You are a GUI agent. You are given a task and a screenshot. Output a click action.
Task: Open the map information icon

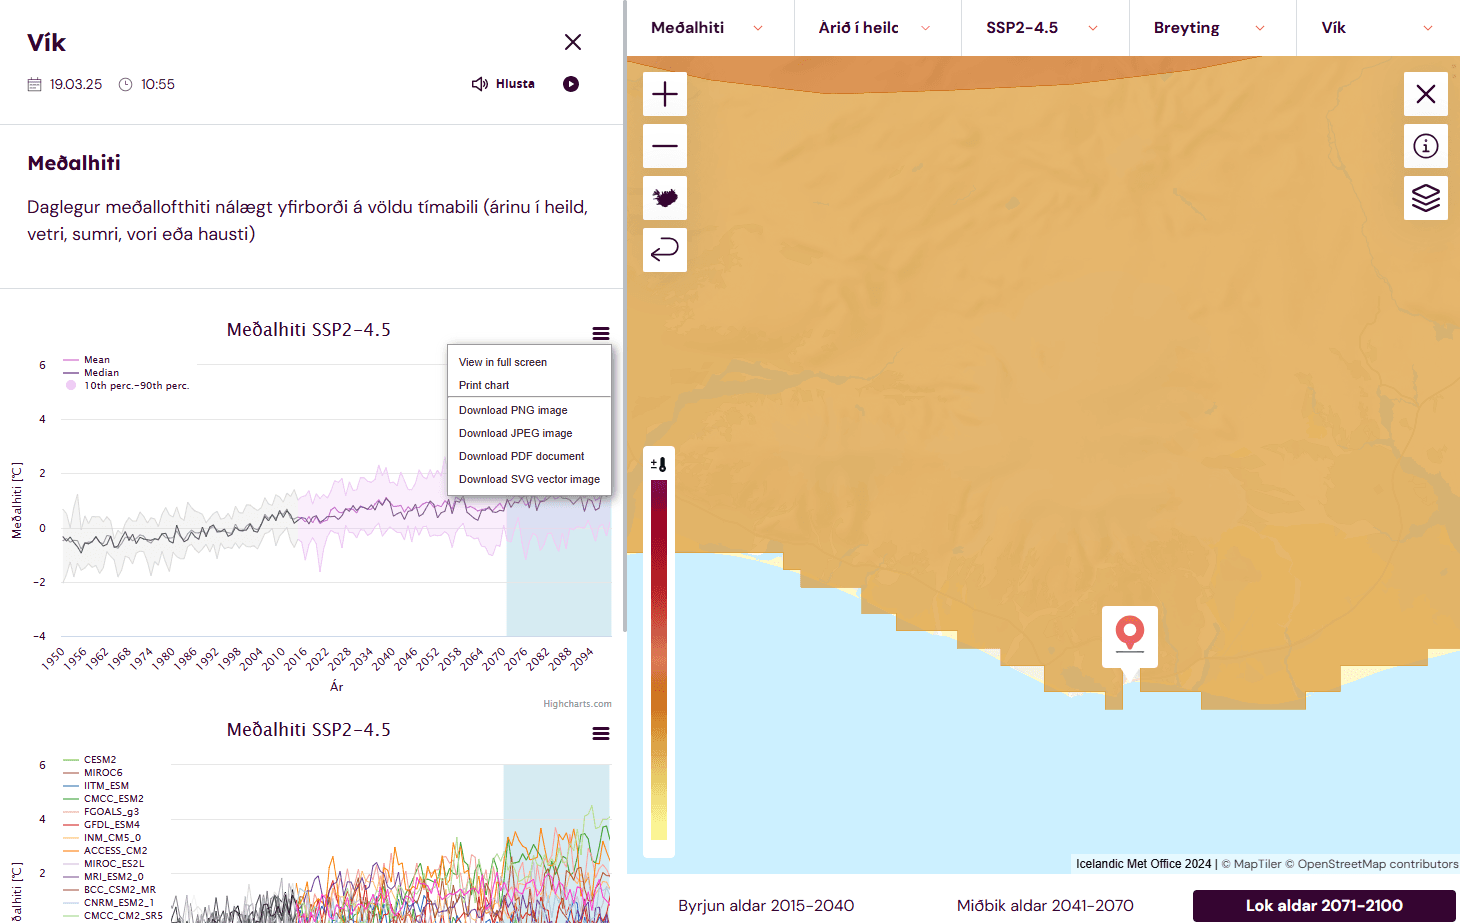[1425, 146]
